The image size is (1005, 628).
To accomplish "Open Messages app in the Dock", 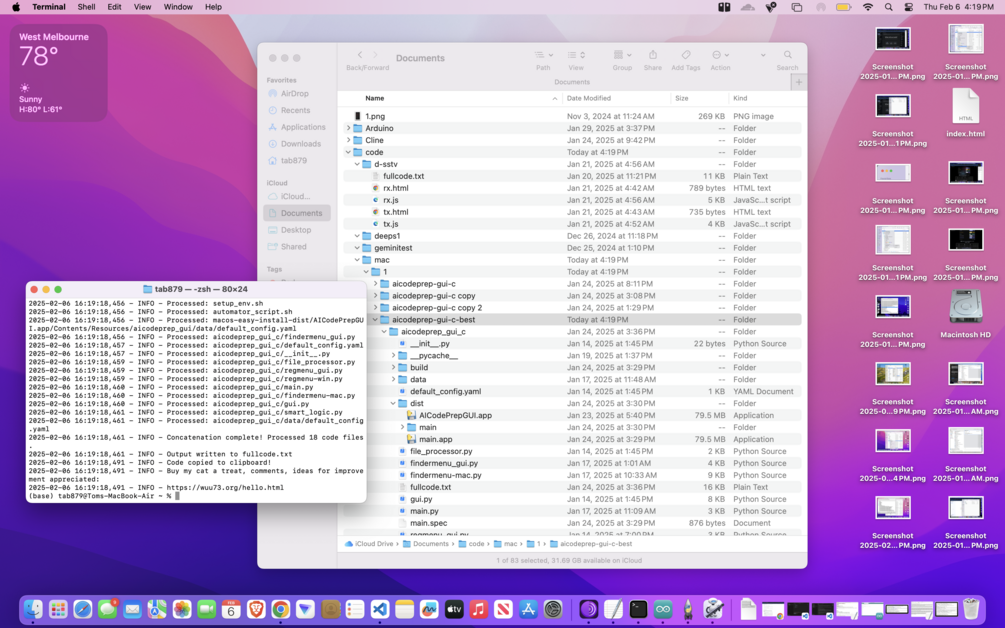I will click(x=108, y=609).
